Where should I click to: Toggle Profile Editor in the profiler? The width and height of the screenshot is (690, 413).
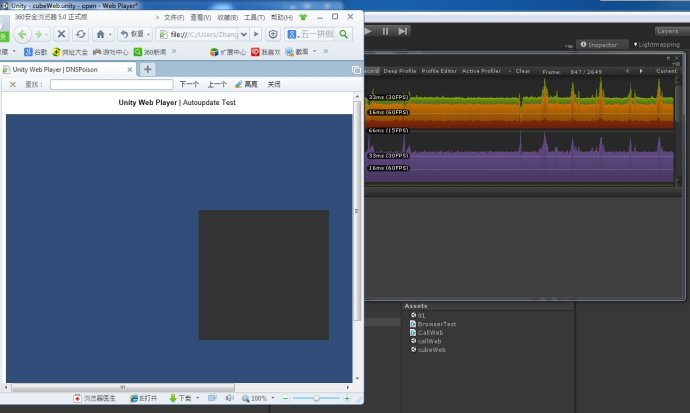[438, 71]
